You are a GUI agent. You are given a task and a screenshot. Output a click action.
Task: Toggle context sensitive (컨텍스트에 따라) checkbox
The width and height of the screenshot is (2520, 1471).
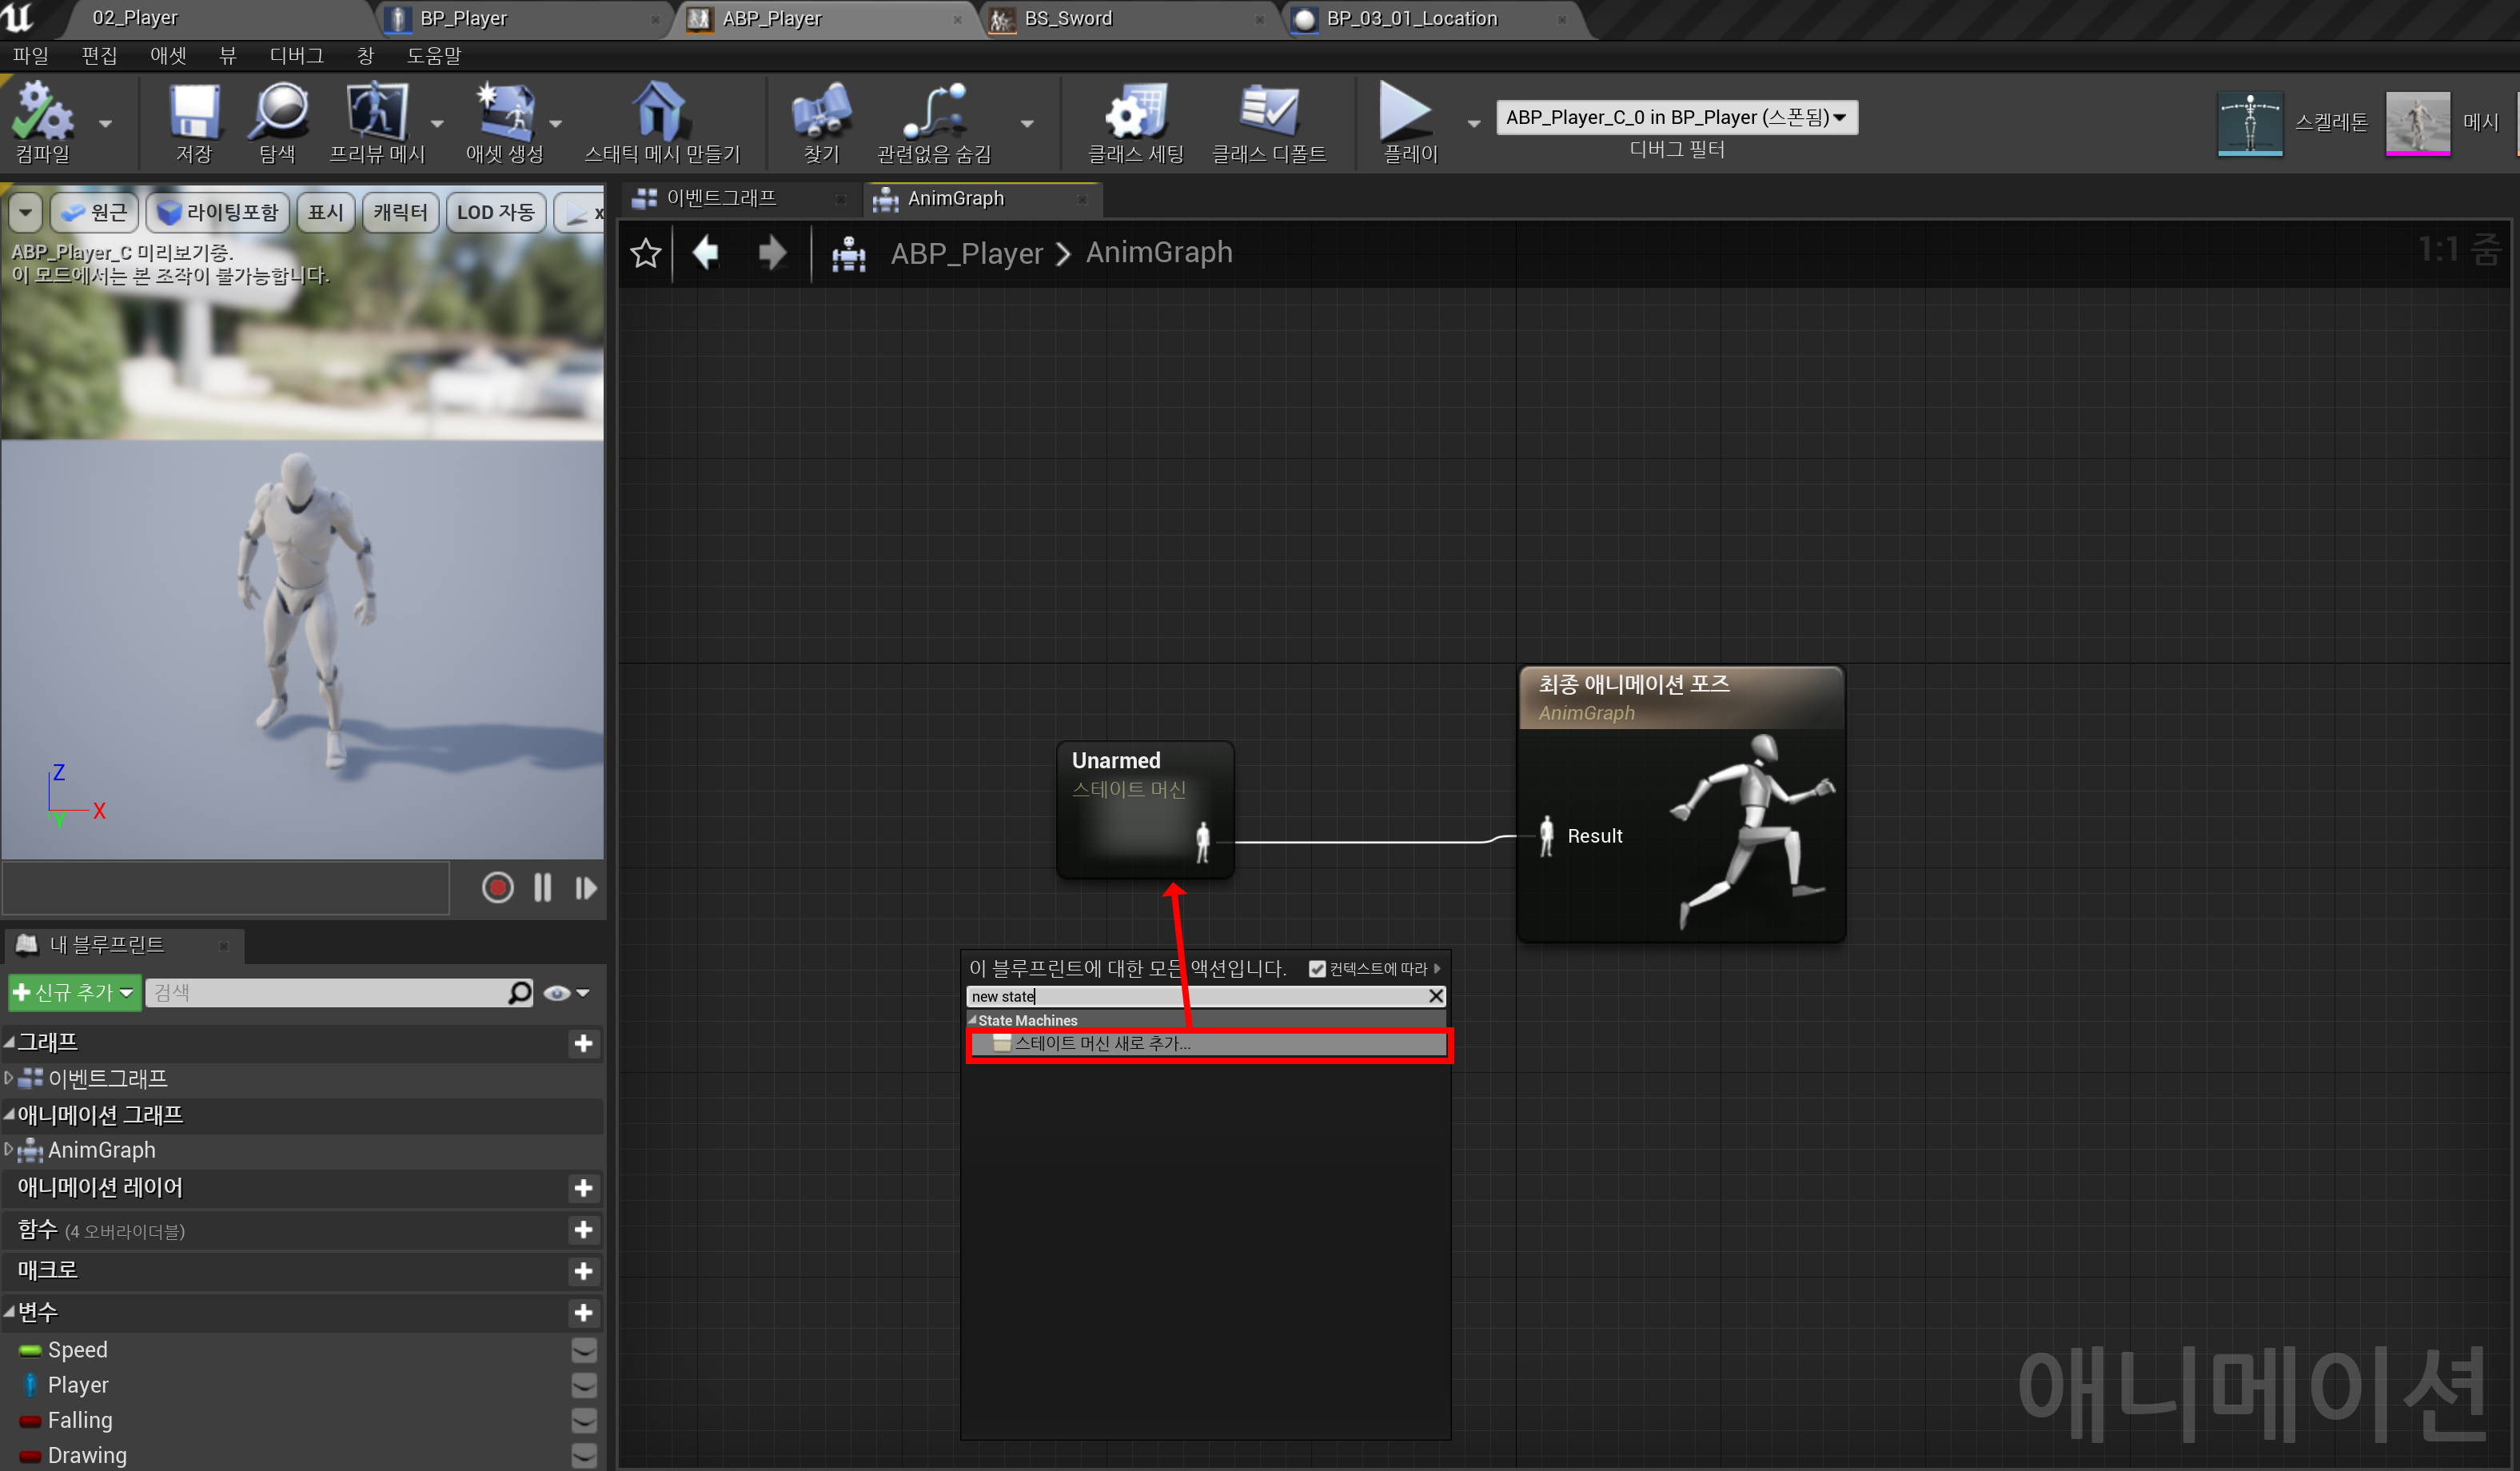pyautogui.click(x=1317, y=968)
